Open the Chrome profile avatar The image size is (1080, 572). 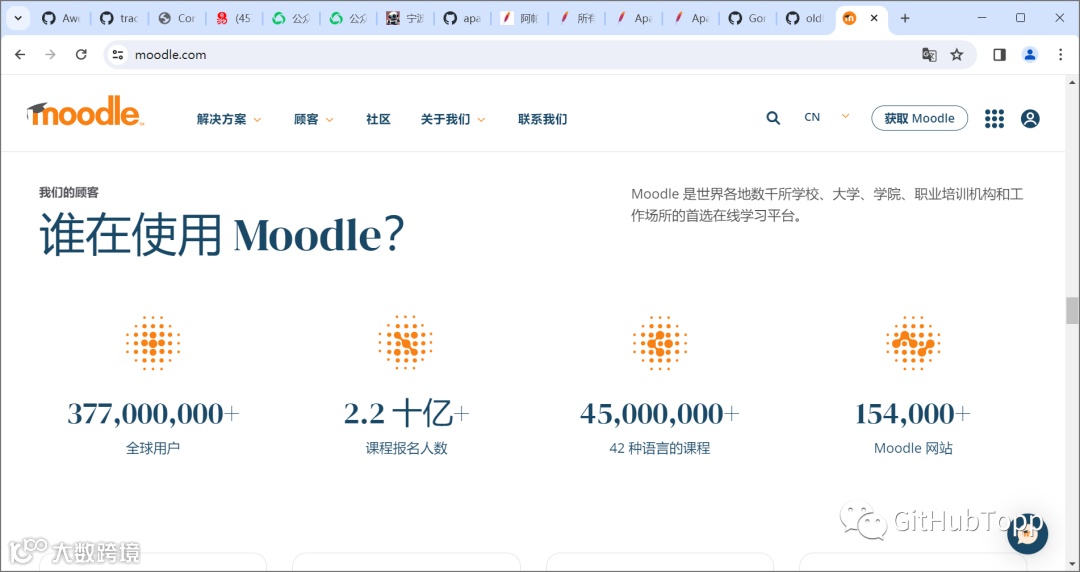(1030, 54)
